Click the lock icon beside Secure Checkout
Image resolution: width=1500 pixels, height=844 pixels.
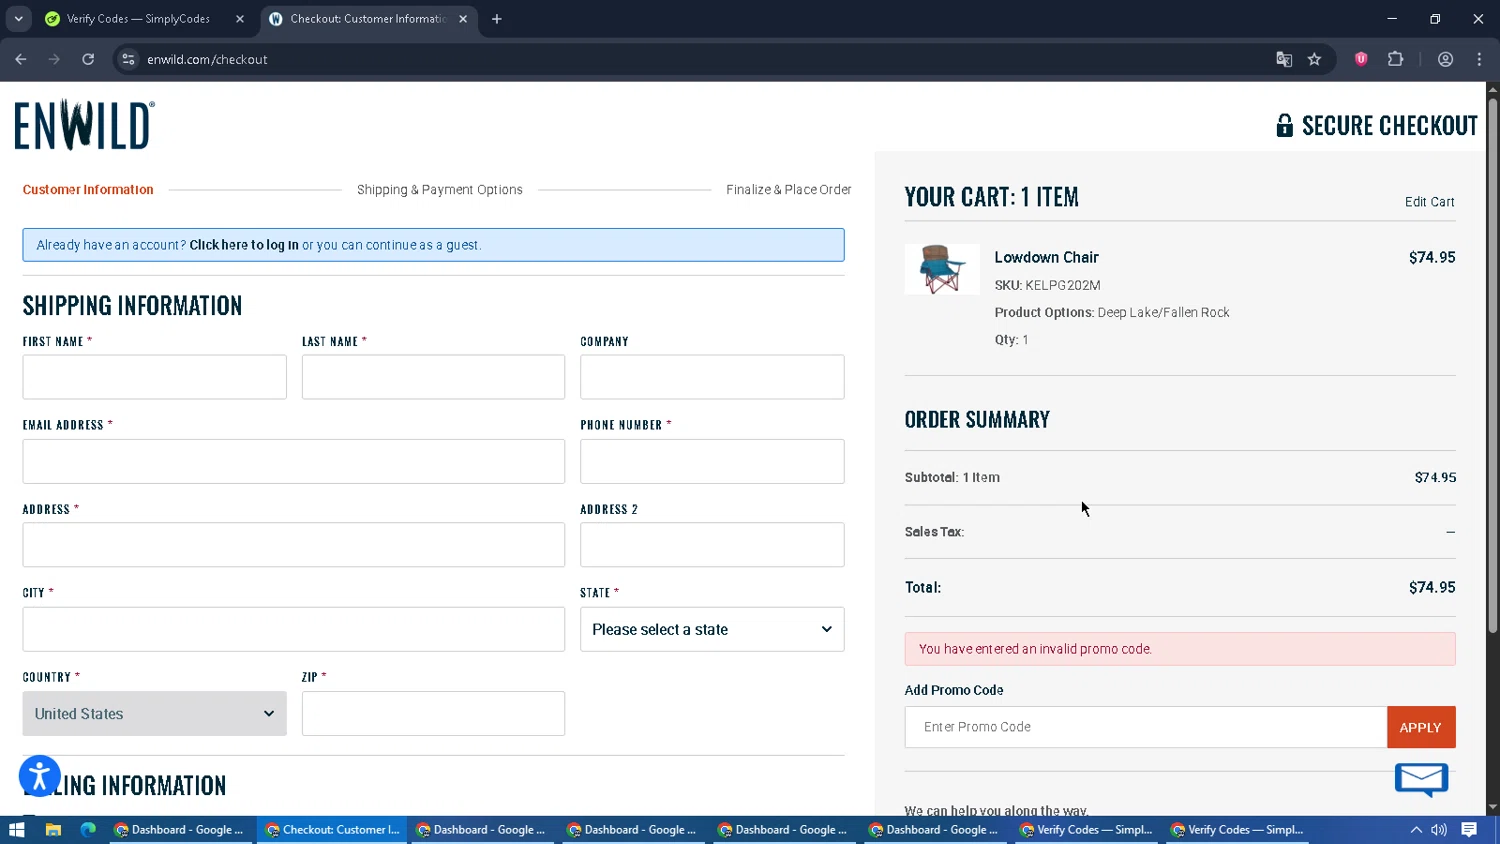(x=1284, y=125)
